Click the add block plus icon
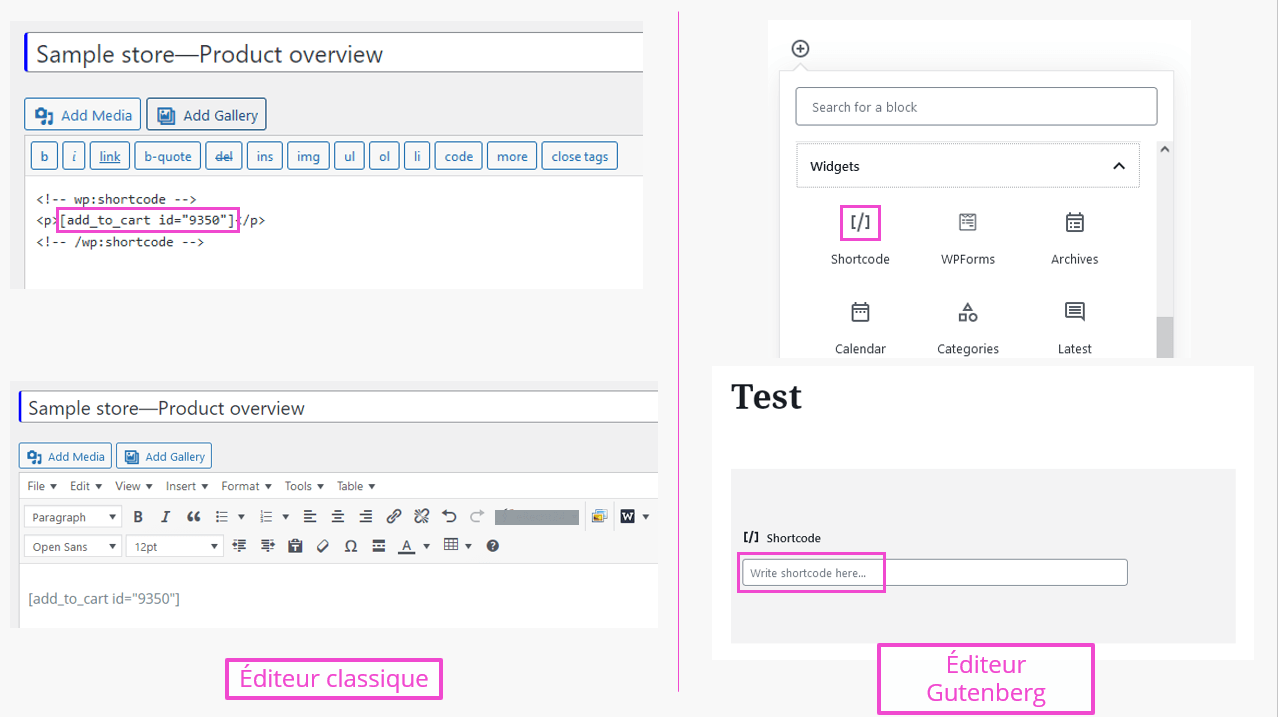The height and width of the screenshot is (717, 1278). (800, 48)
